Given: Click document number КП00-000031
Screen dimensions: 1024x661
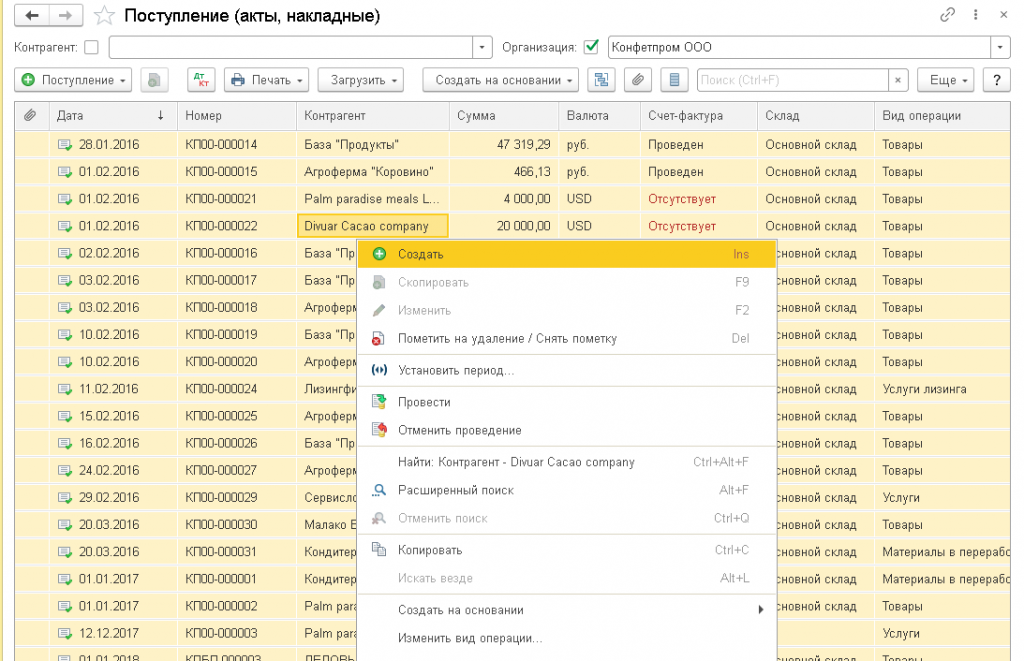Looking at the screenshot, I should (x=221, y=551).
